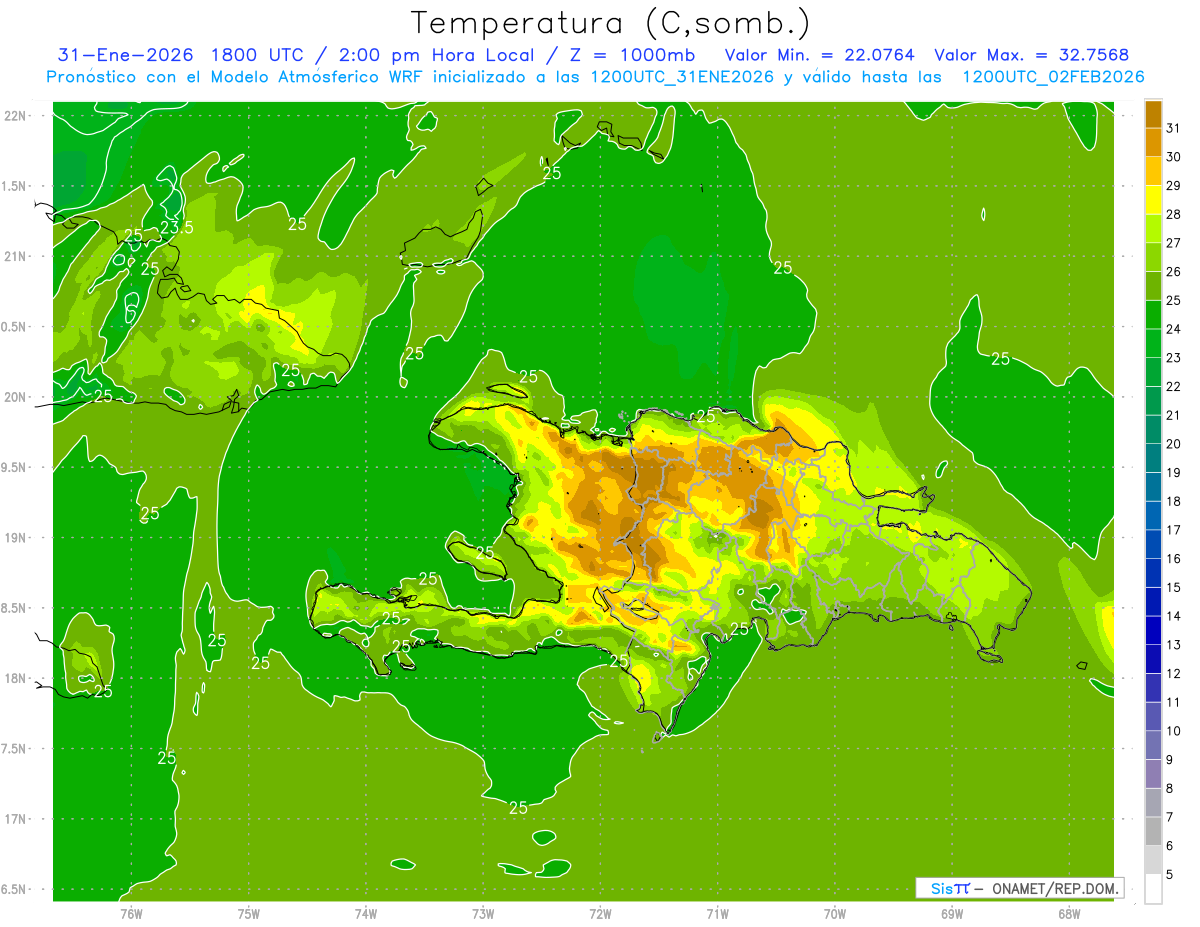Click the "18N" latitude label

[x=15, y=678]
